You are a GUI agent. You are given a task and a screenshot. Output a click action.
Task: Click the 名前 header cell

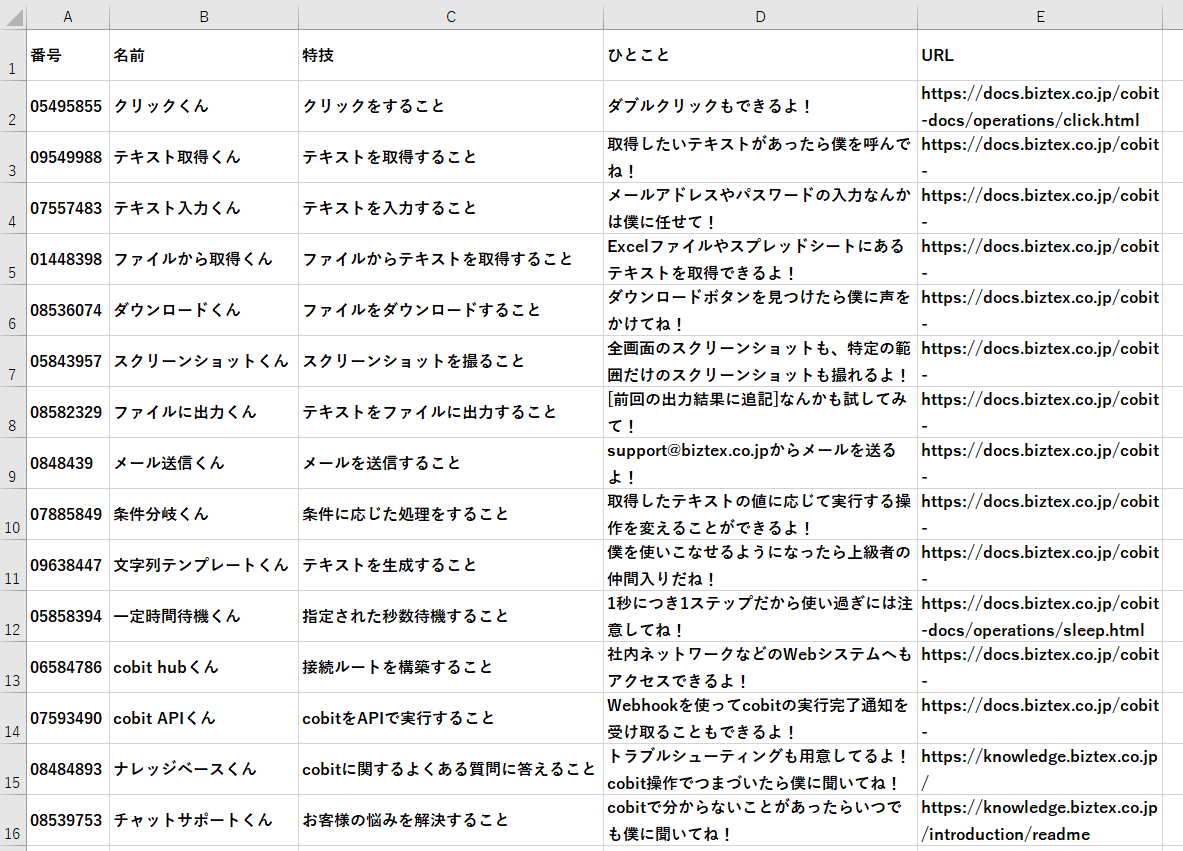pyautogui.click(x=204, y=55)
